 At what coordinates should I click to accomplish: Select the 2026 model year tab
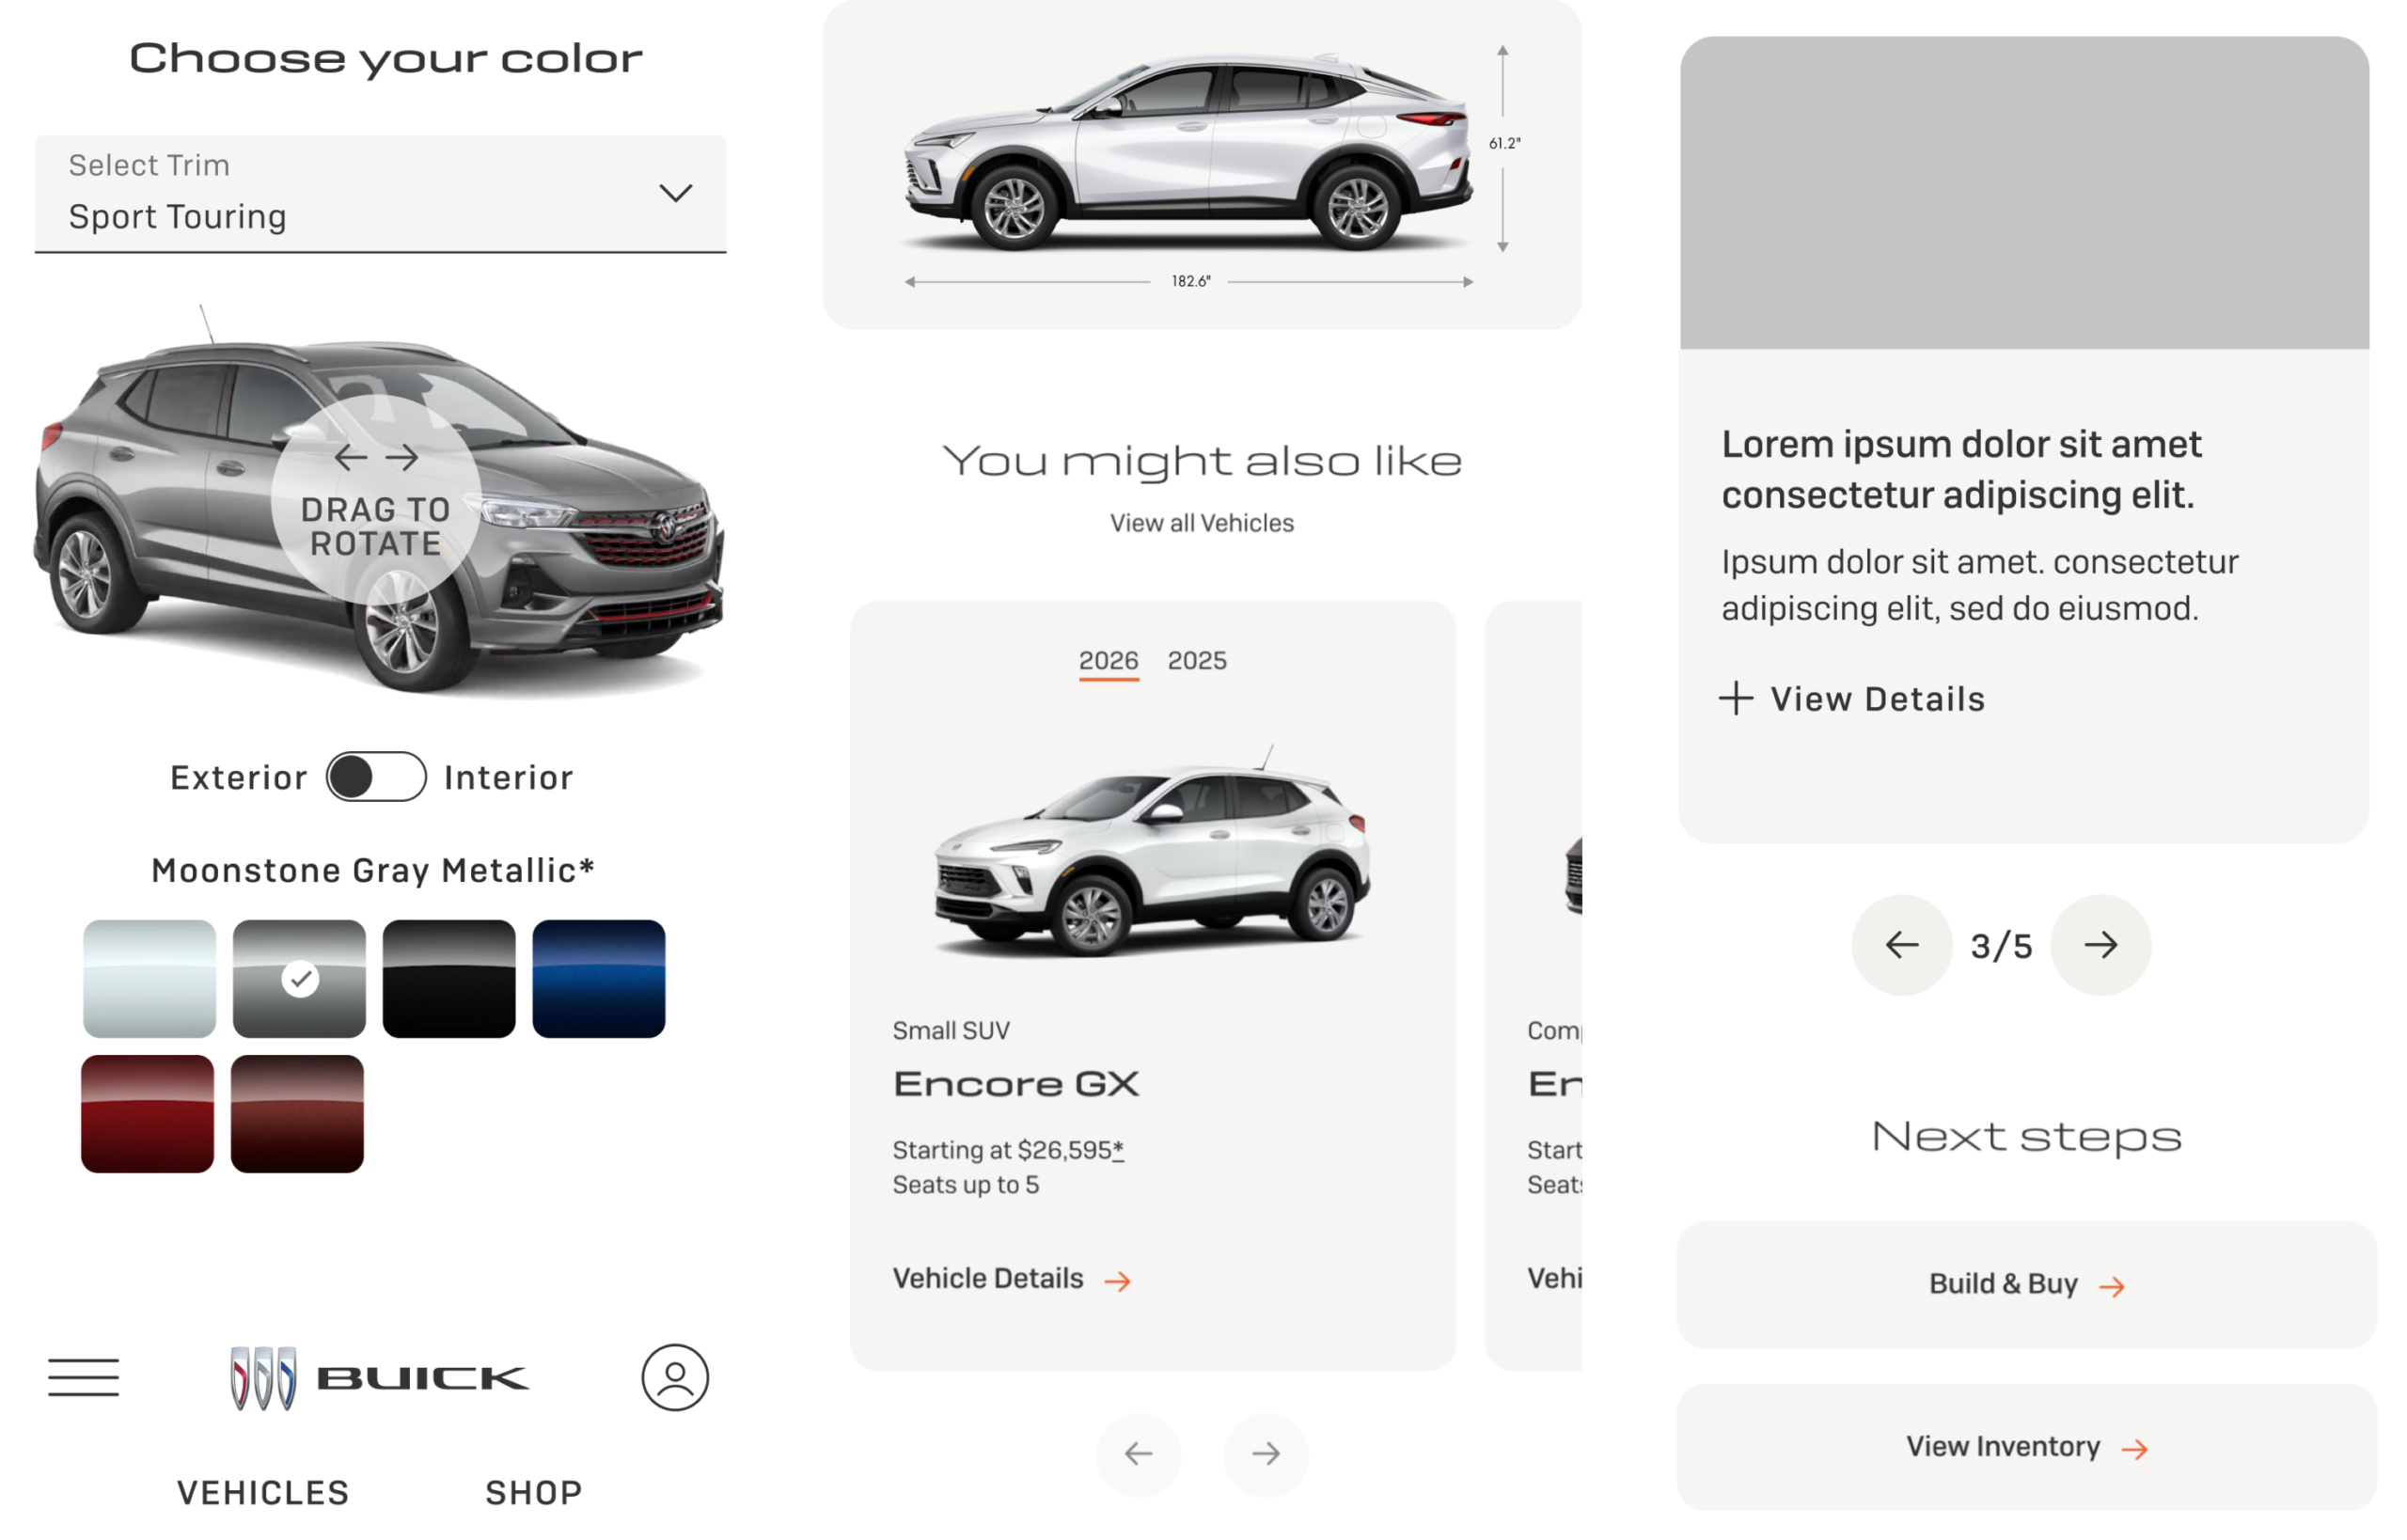[x=1108, y=661]
